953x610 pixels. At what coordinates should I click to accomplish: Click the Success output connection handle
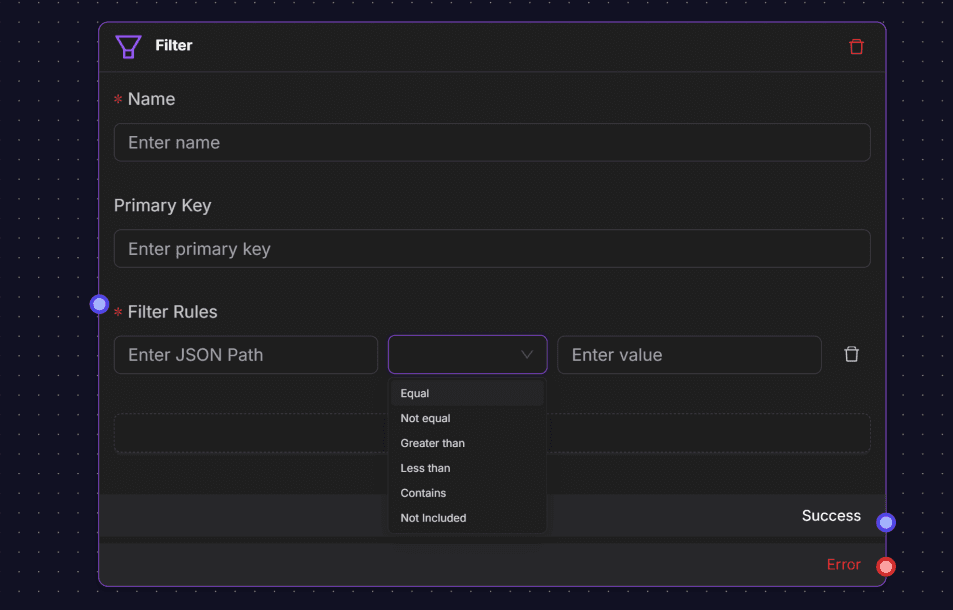[x=886, y=522]
